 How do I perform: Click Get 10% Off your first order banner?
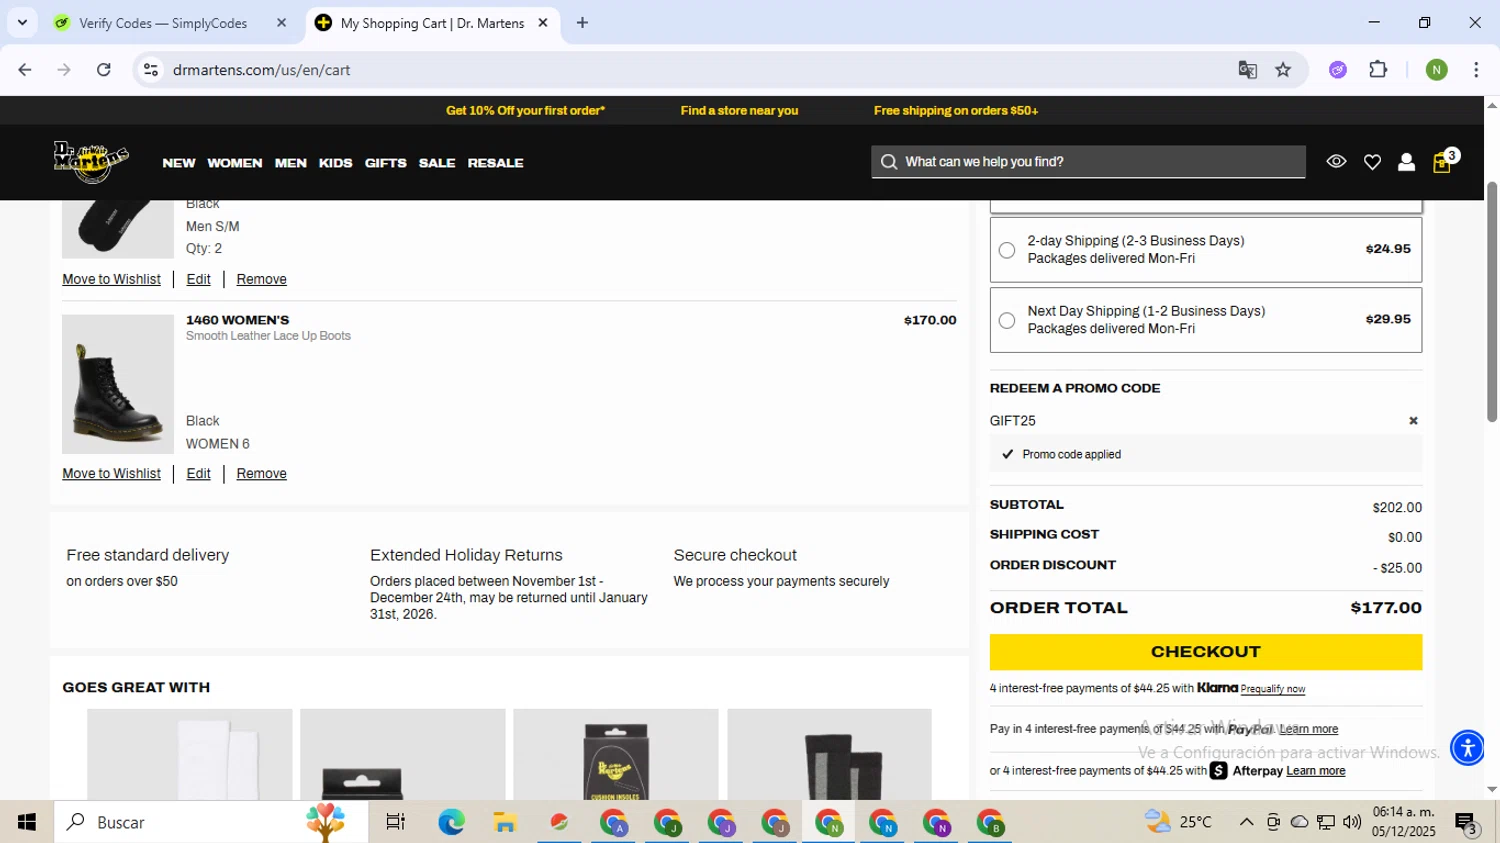(525, 111)
